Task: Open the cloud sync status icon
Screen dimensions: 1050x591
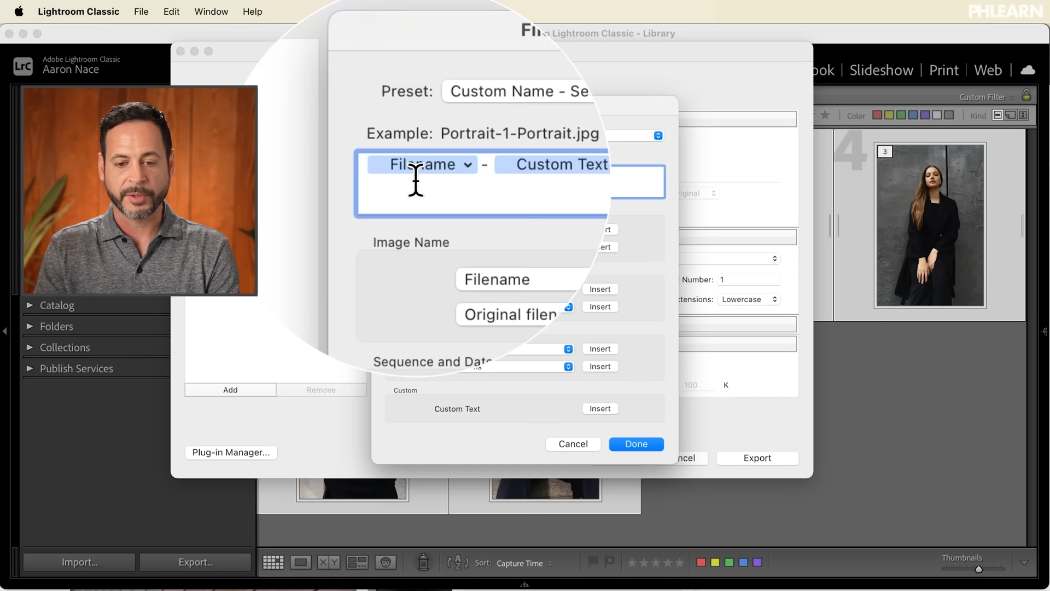Action: click(x=1027, y=70)
